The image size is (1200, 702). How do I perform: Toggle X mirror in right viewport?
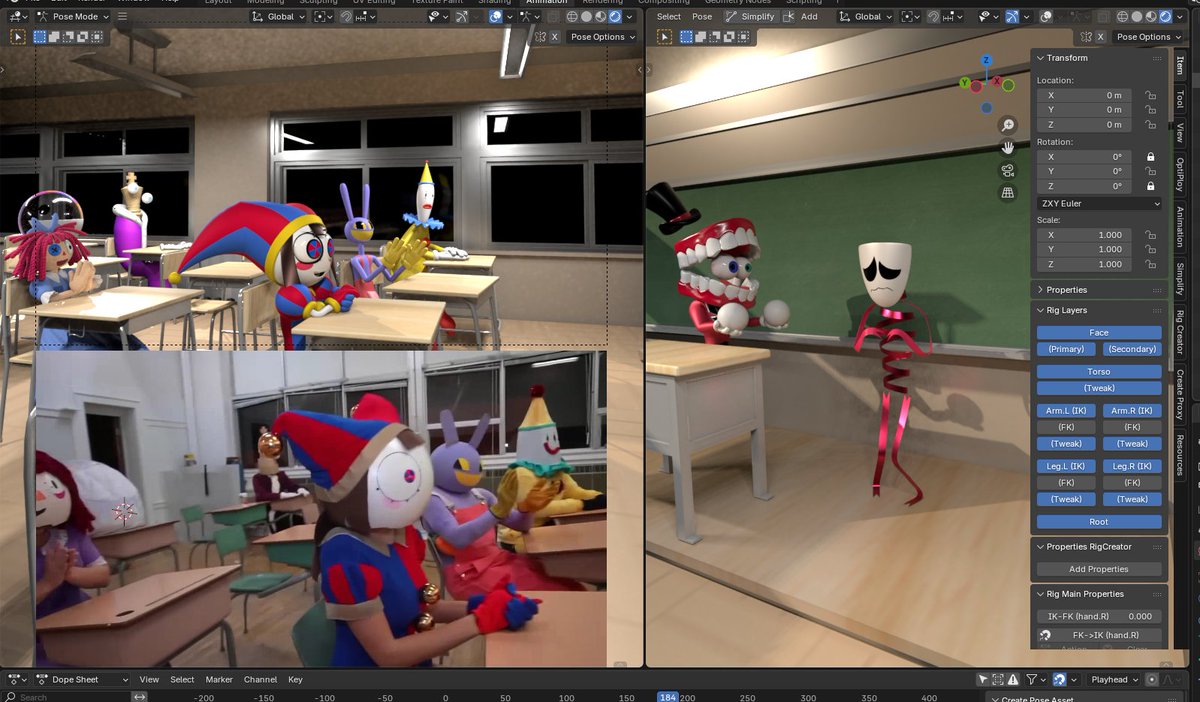point(1101,37)
